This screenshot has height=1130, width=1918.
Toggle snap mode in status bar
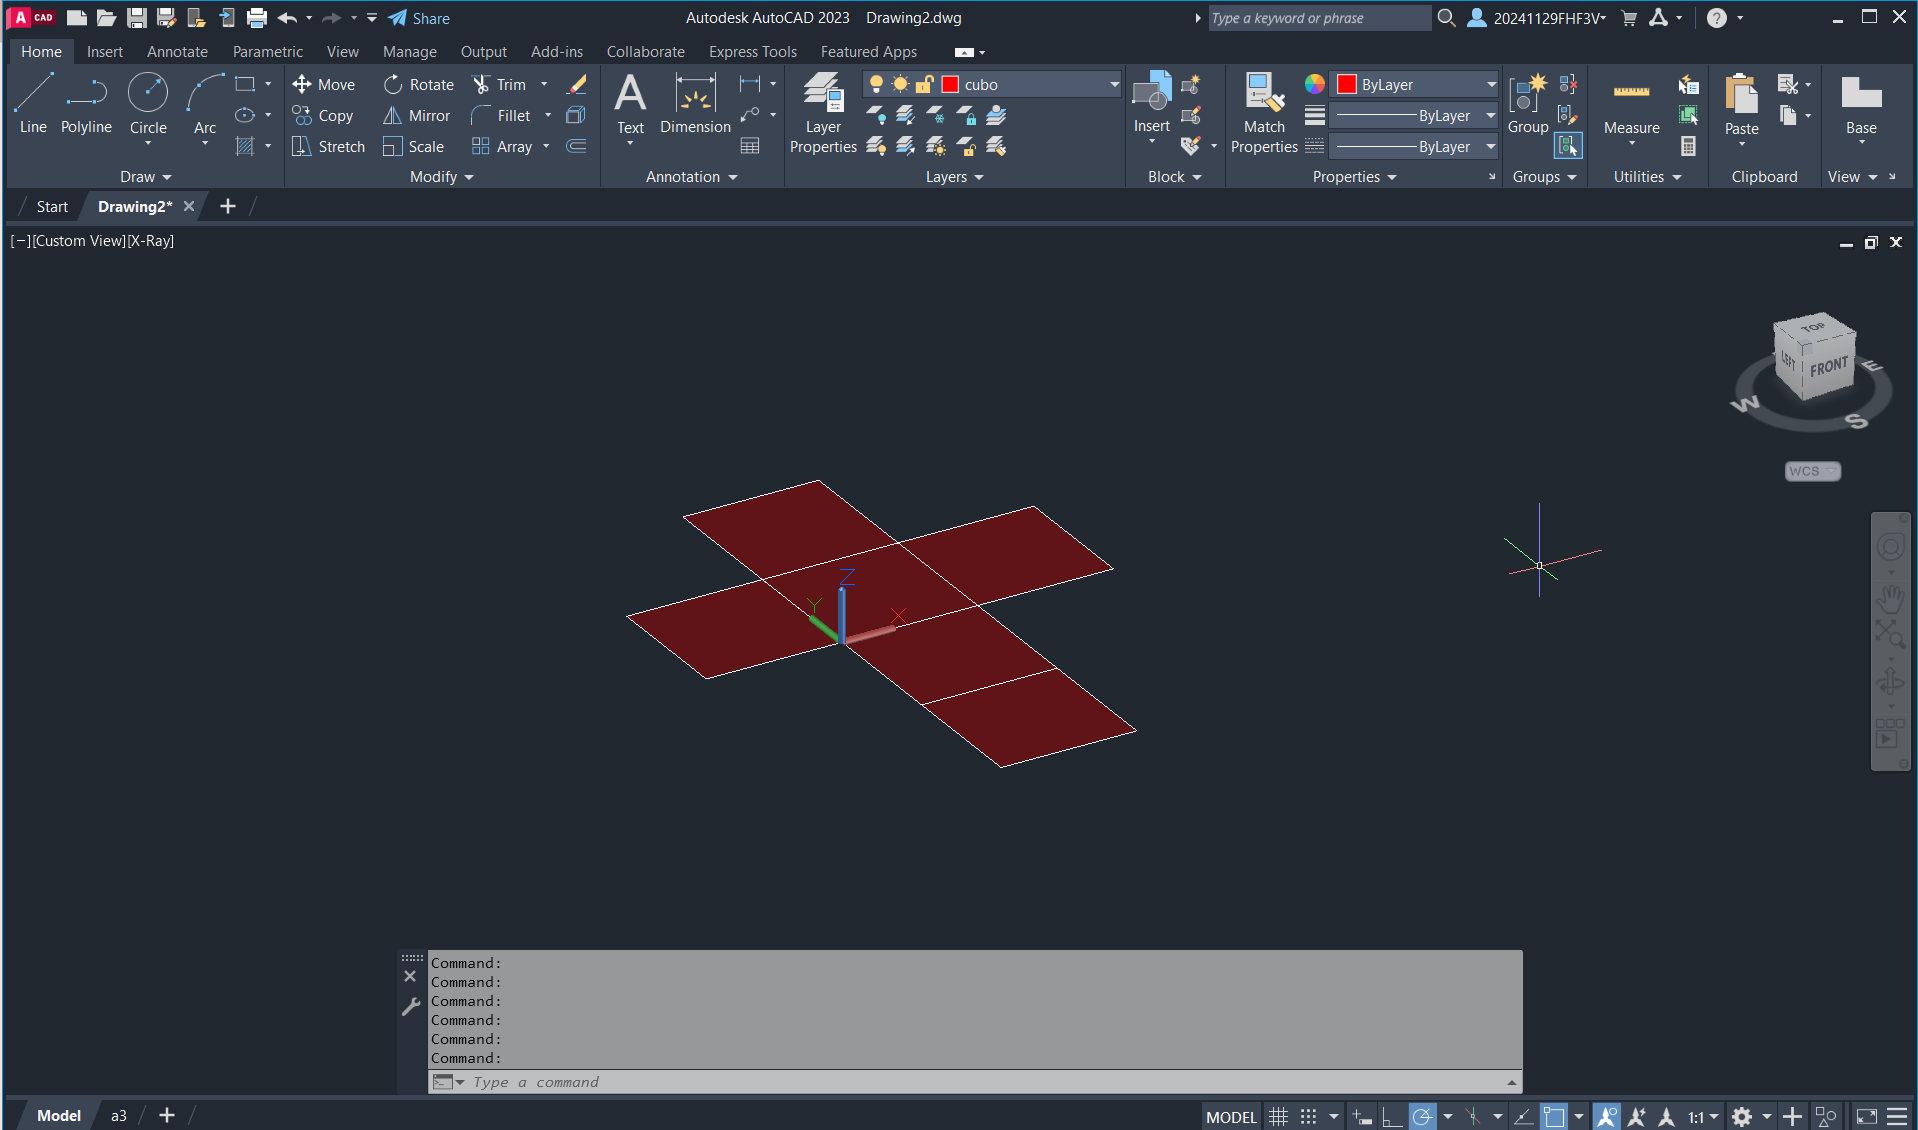[x=1308, y=1117]
